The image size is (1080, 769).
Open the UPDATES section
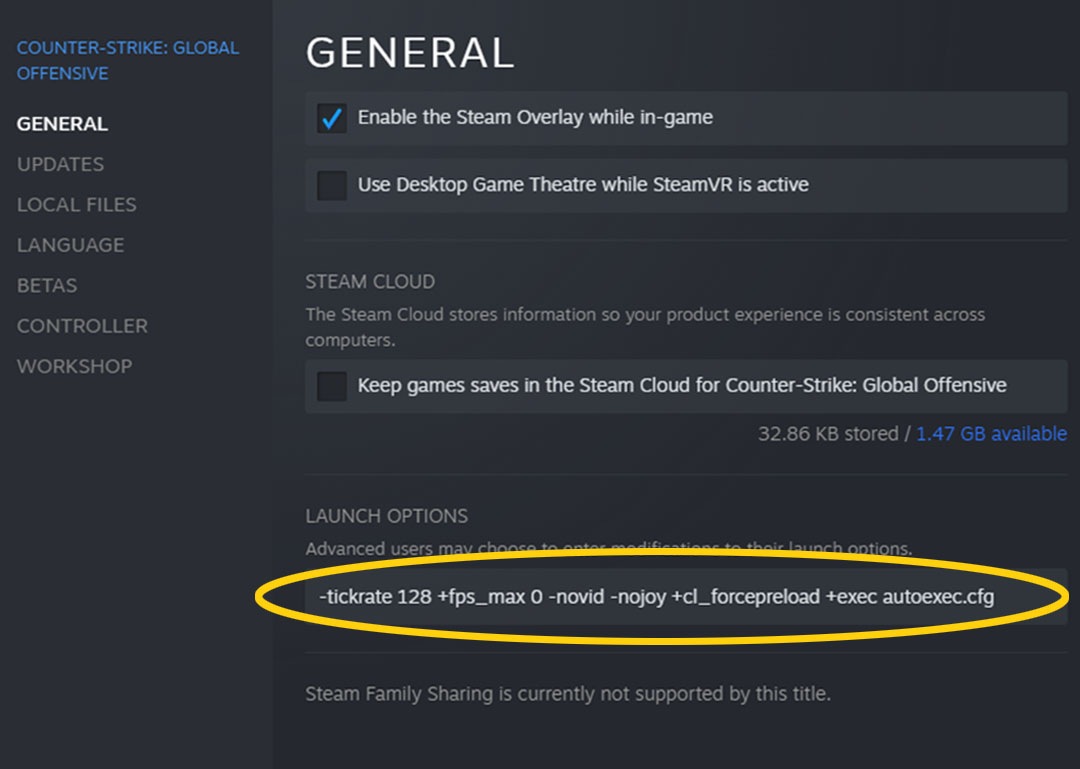[60, 164]
